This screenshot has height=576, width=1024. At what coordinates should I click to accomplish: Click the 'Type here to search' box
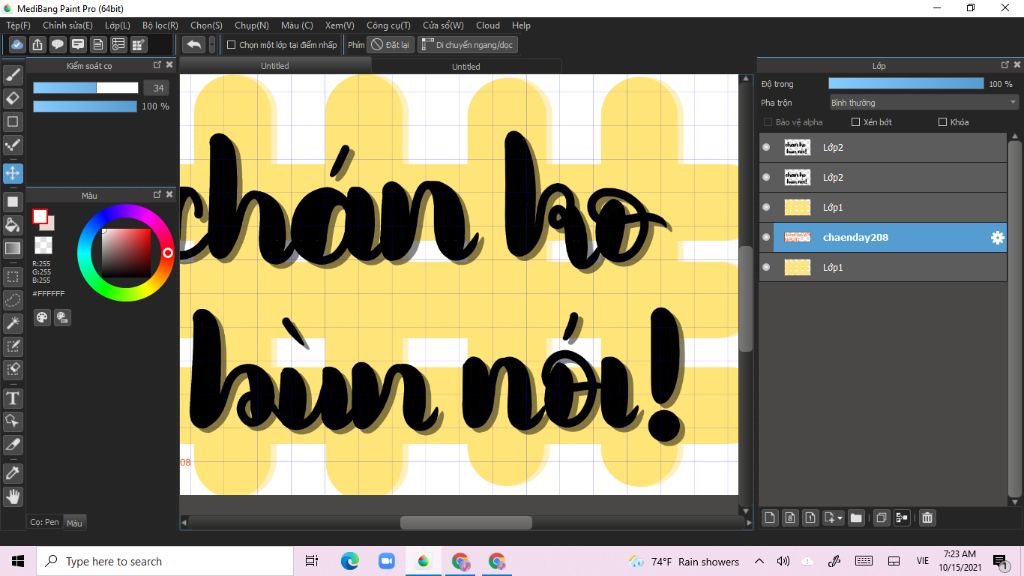(x=165, y=561)
